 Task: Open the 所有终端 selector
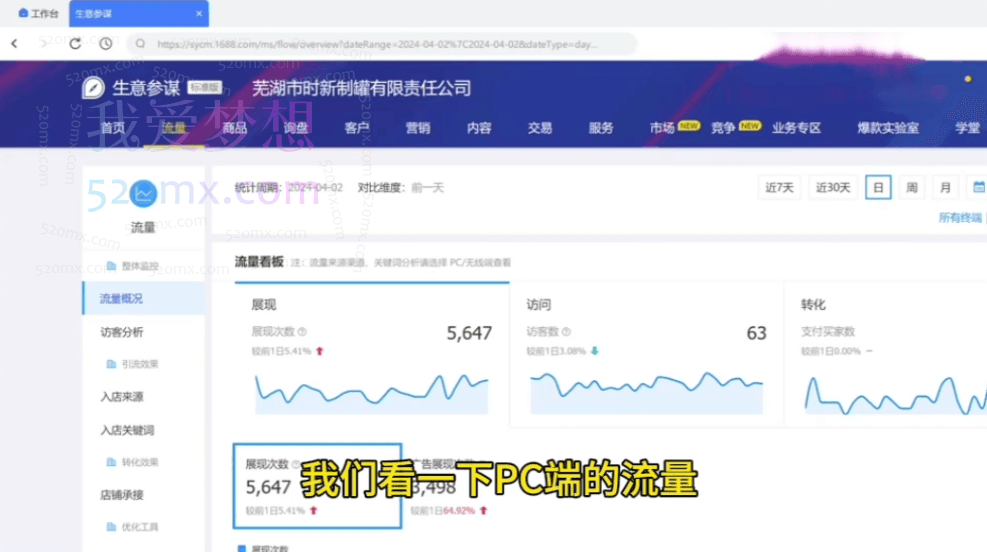[x=961, y=218]
